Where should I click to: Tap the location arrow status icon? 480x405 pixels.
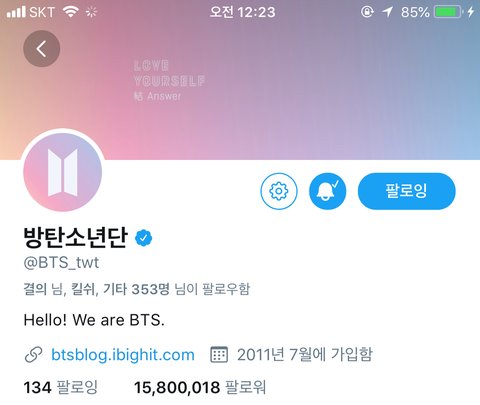[387, 12]
